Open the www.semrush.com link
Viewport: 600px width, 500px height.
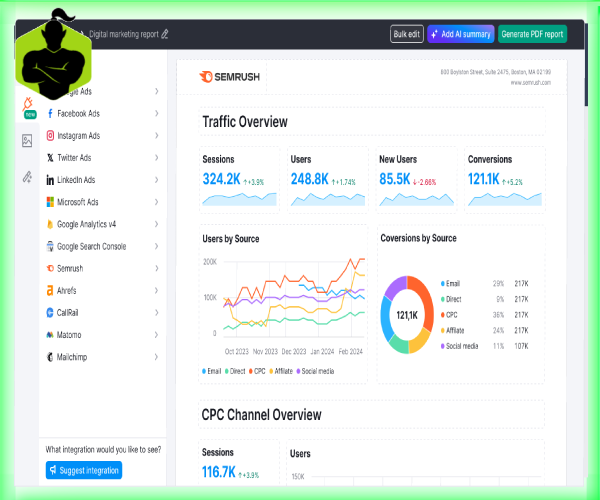[x=531, y=83]
